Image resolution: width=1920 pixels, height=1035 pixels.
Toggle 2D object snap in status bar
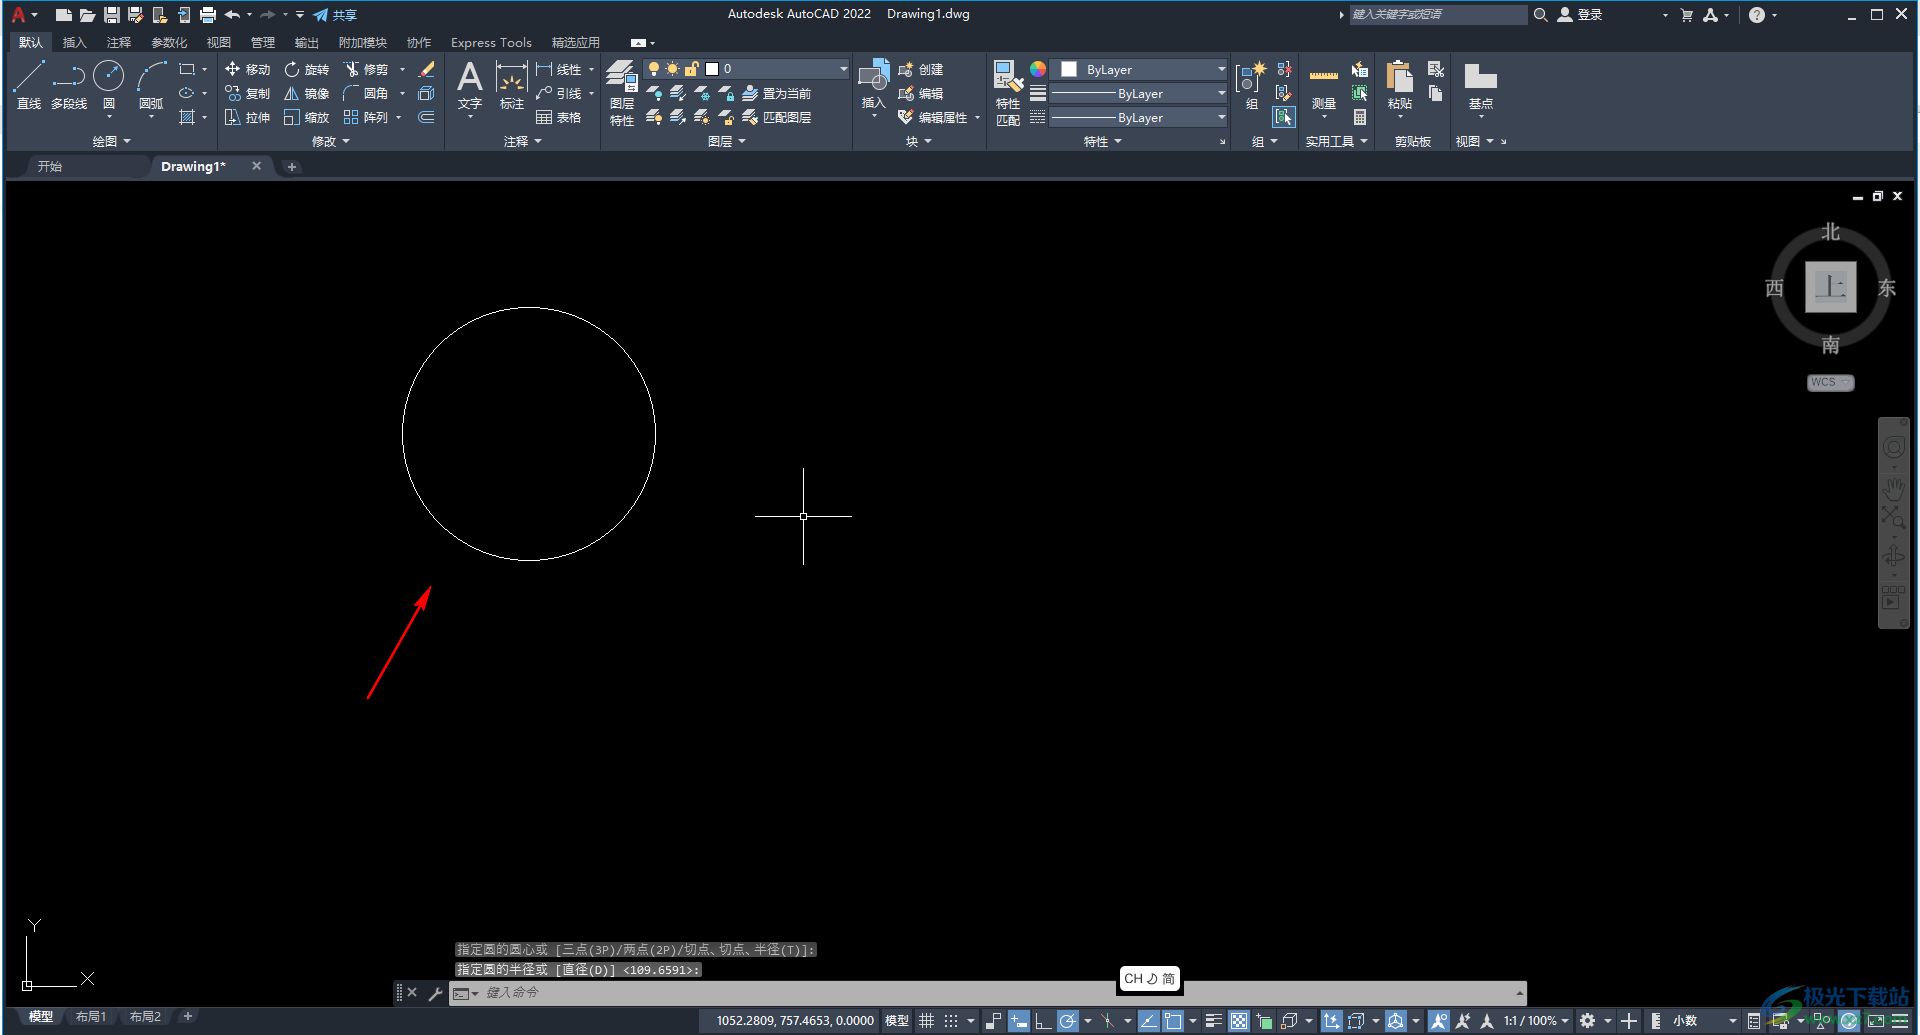pyautogui.click(x=1173, y=1021)
